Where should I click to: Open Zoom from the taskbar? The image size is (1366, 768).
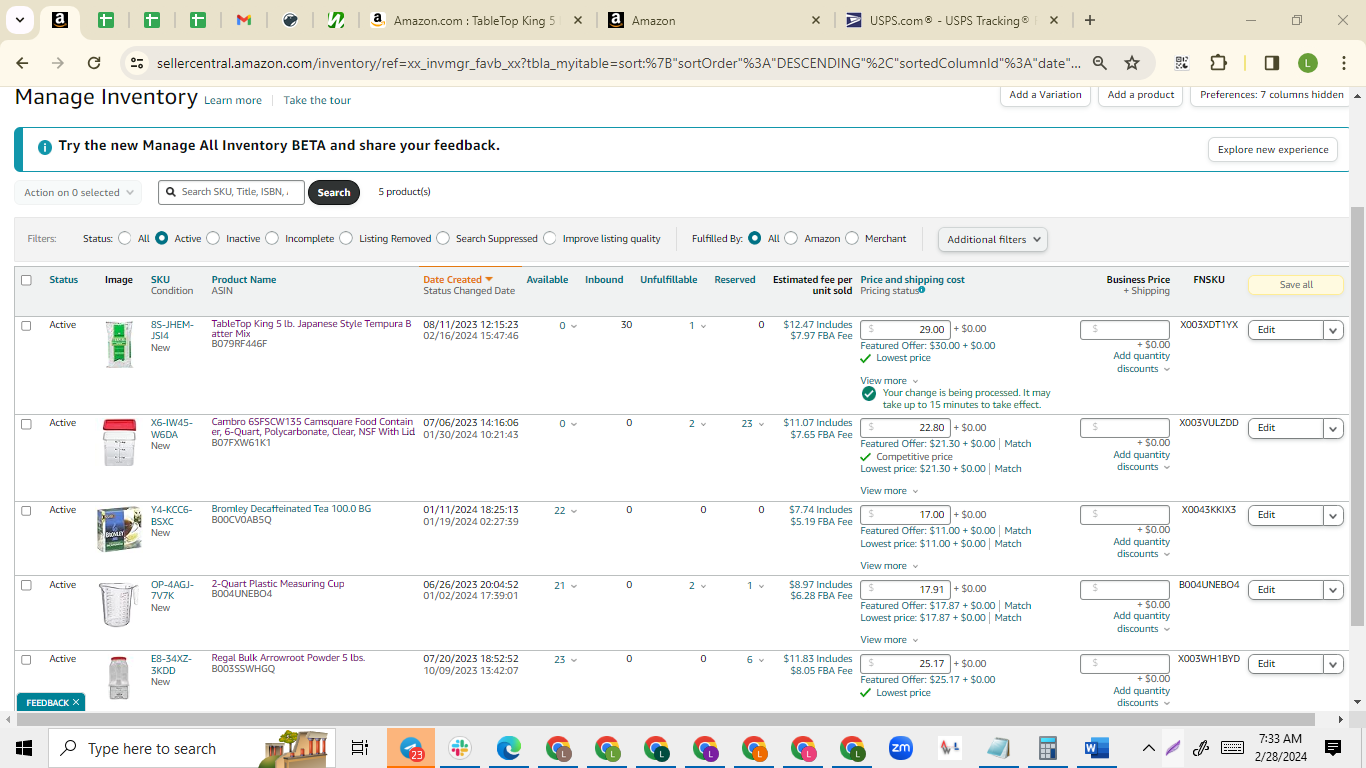tap(901, 748)
